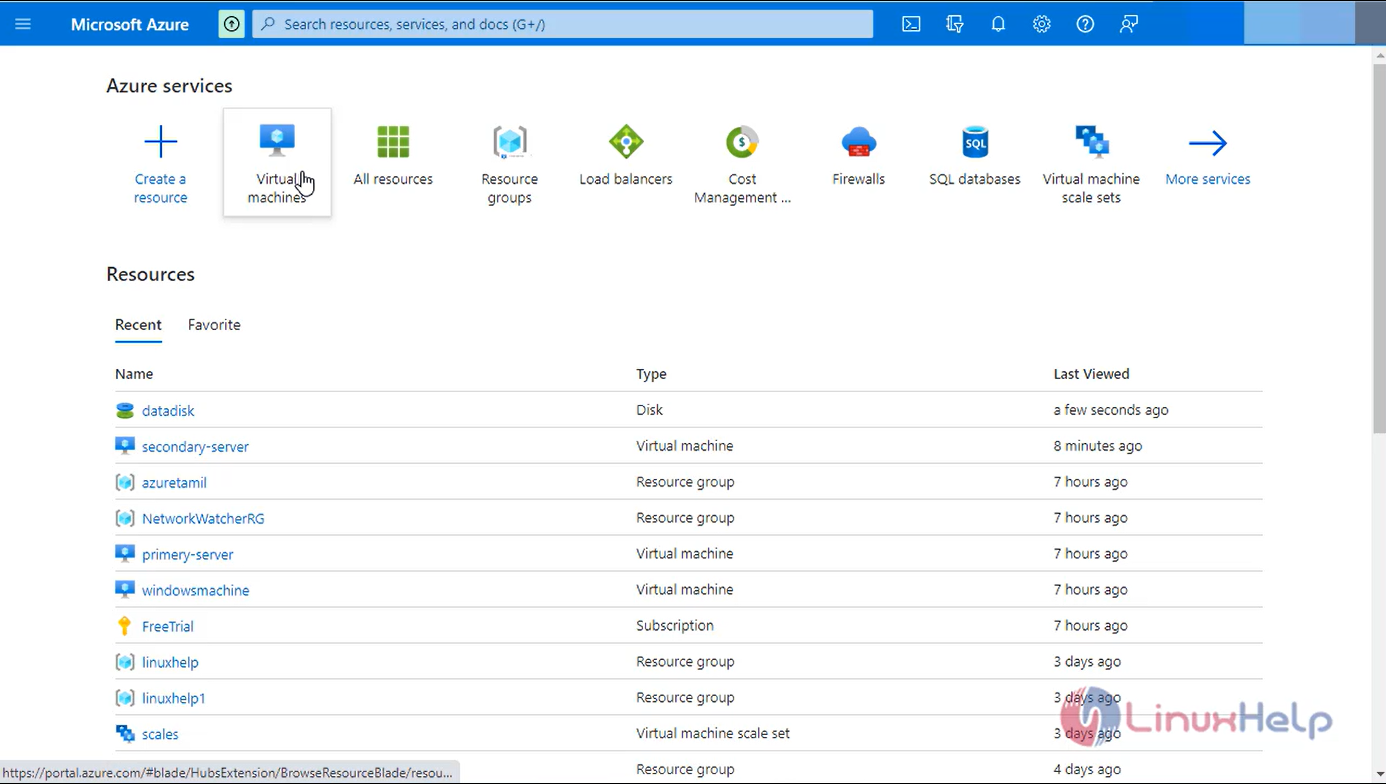Click the Type column header
1386x784 pixels.
click(651, 374)
